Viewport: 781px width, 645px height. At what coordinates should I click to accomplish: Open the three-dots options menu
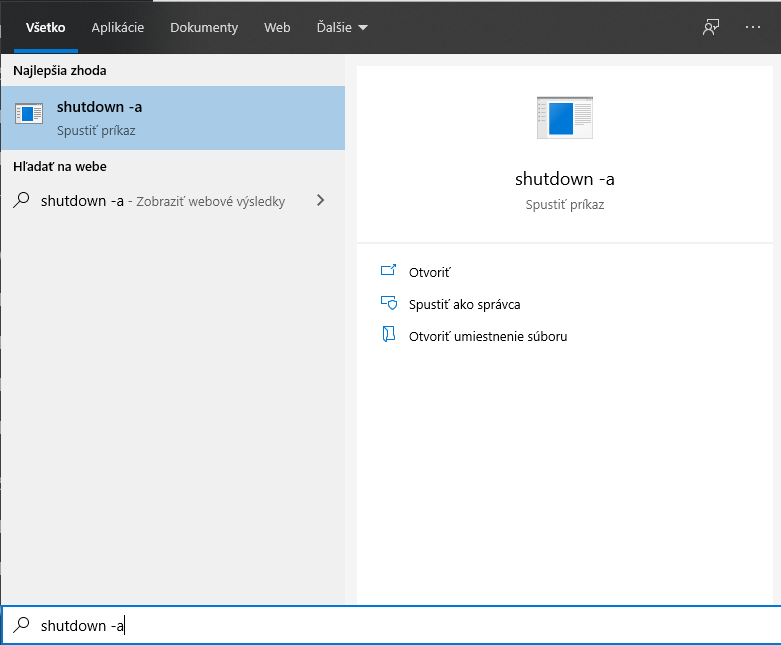point(753,27)
